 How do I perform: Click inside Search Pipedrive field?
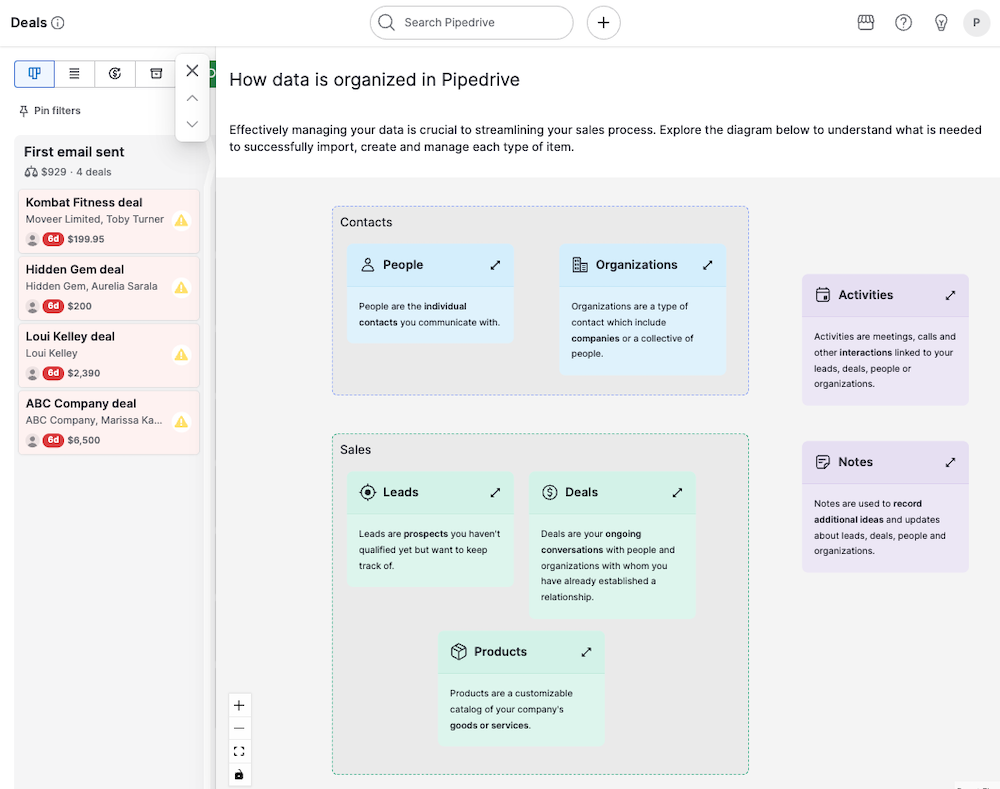[471, 23]
